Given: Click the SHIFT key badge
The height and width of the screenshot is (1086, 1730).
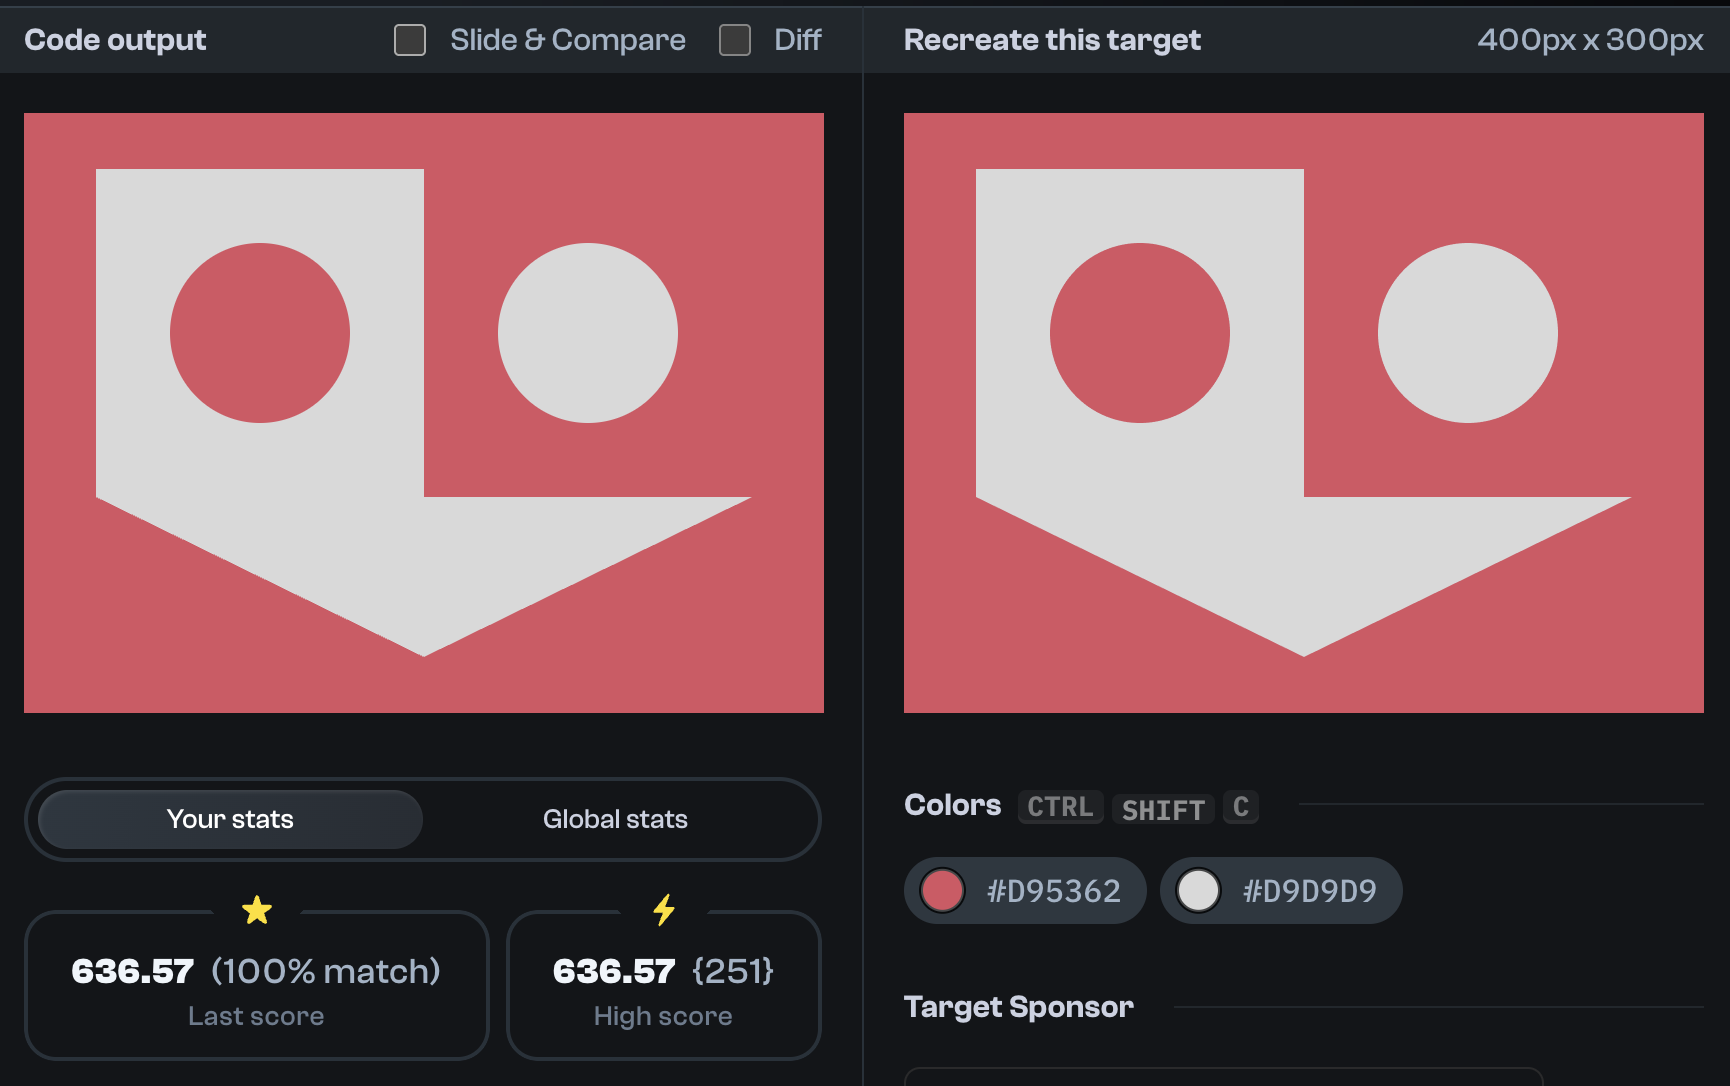Looking at the screenshot, I should pyautogui.click(x=1163, y=809).
